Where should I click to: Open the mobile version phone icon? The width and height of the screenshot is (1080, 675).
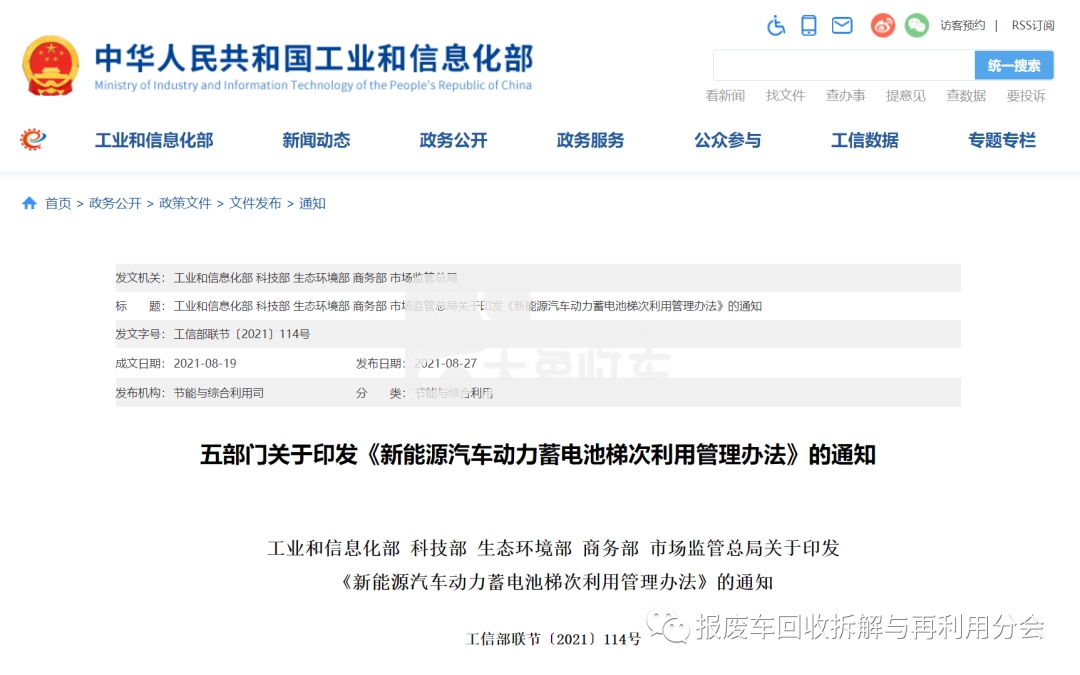(809, 26)
